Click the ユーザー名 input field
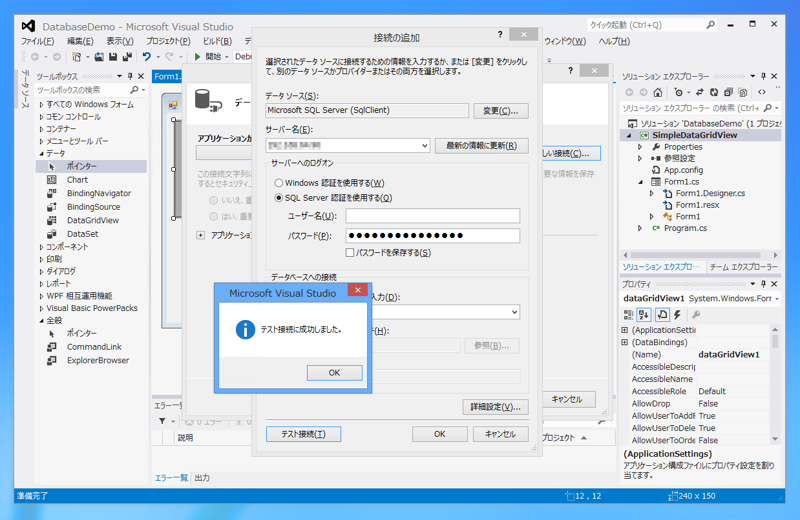Screen dimensions: 800x520 click(x=433, y=216)
